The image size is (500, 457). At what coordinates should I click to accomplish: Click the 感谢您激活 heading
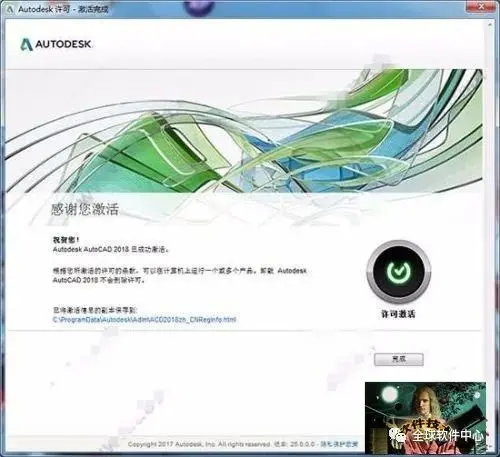pyautogui.click(x=85, y=209)
